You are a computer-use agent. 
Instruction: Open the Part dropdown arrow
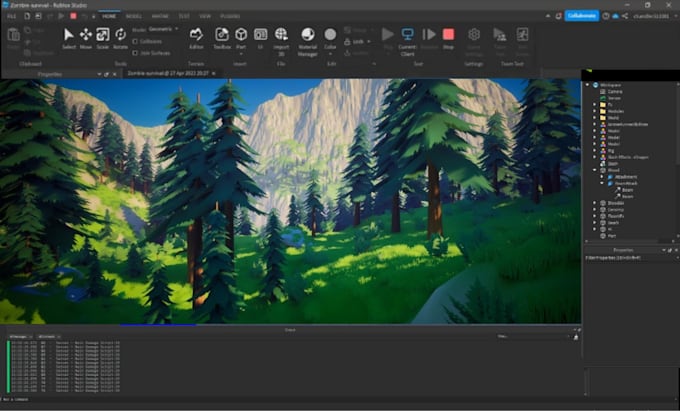[241, 54]
